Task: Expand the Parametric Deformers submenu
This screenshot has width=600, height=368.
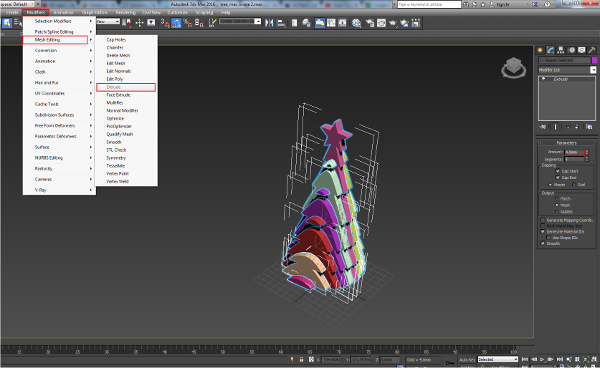Action: coord(59,136)
